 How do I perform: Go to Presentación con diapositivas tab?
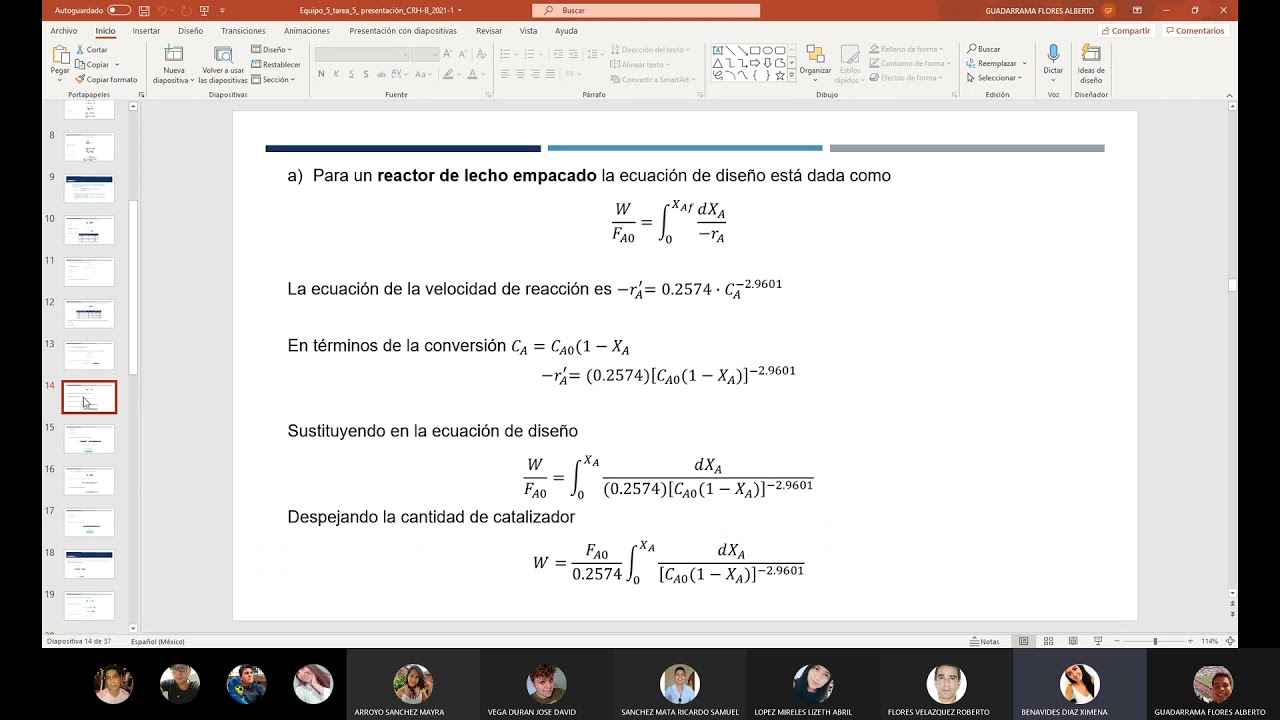coord(403,31)
